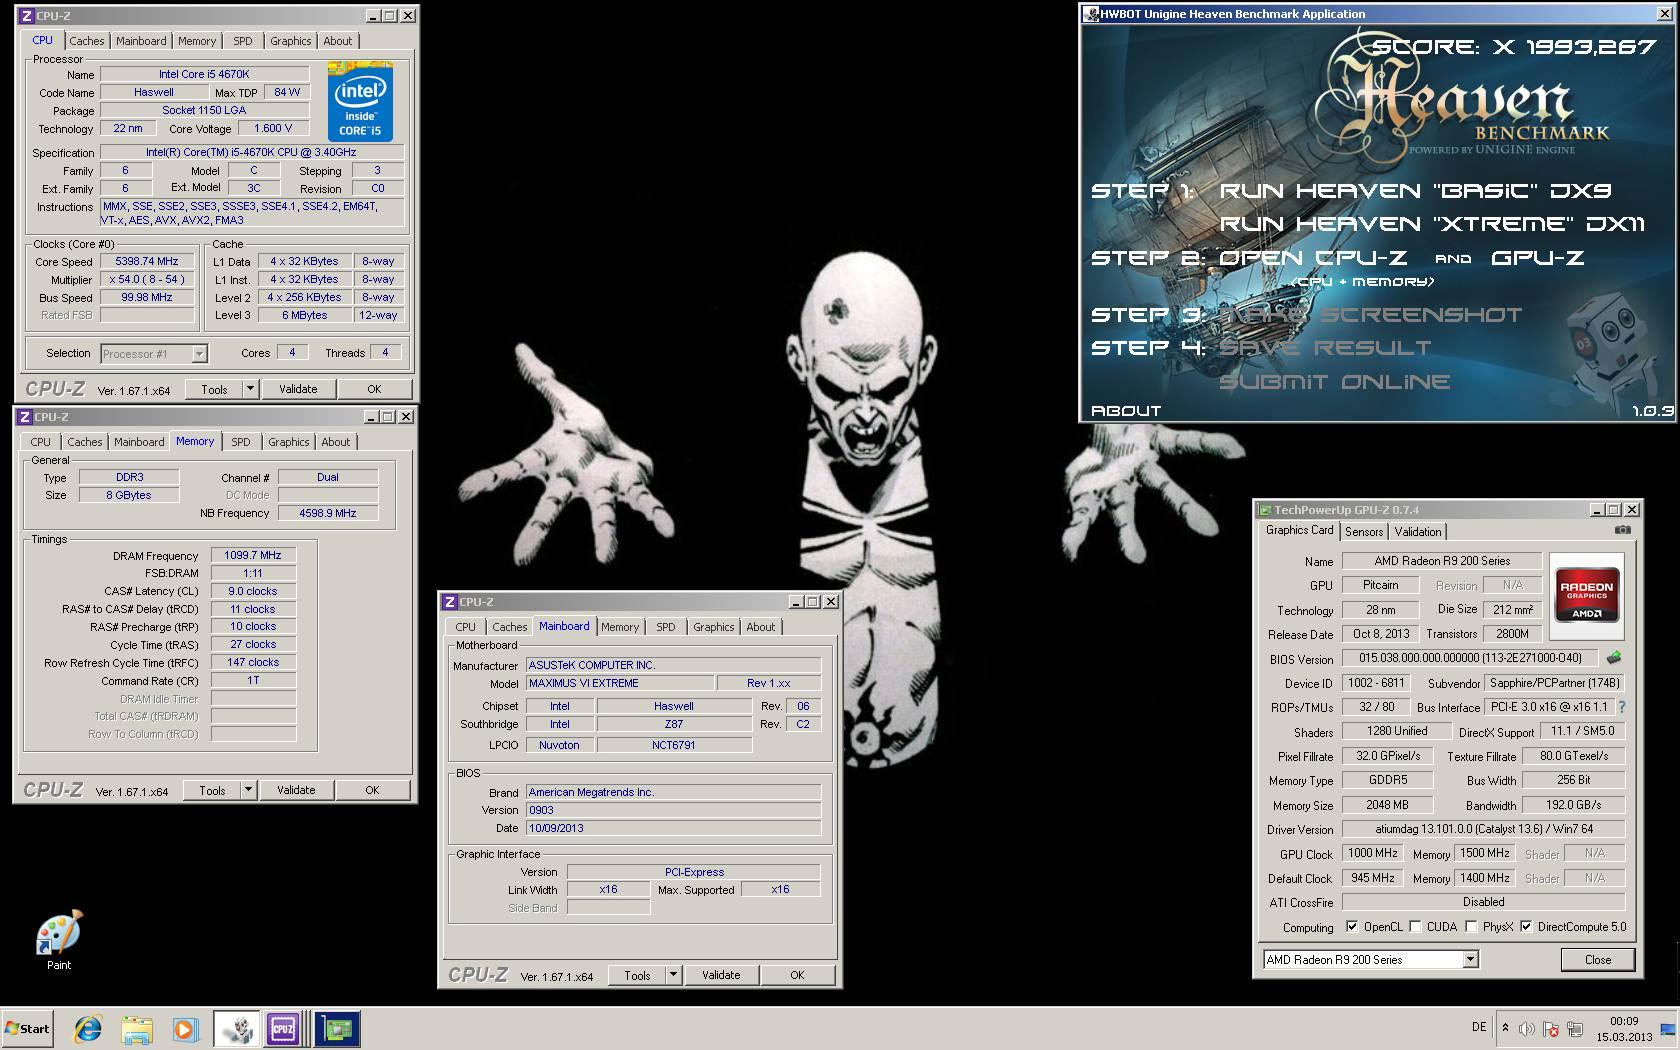
Task: Click the Intel Core i5 logo badge
Action: click(360, 101)
